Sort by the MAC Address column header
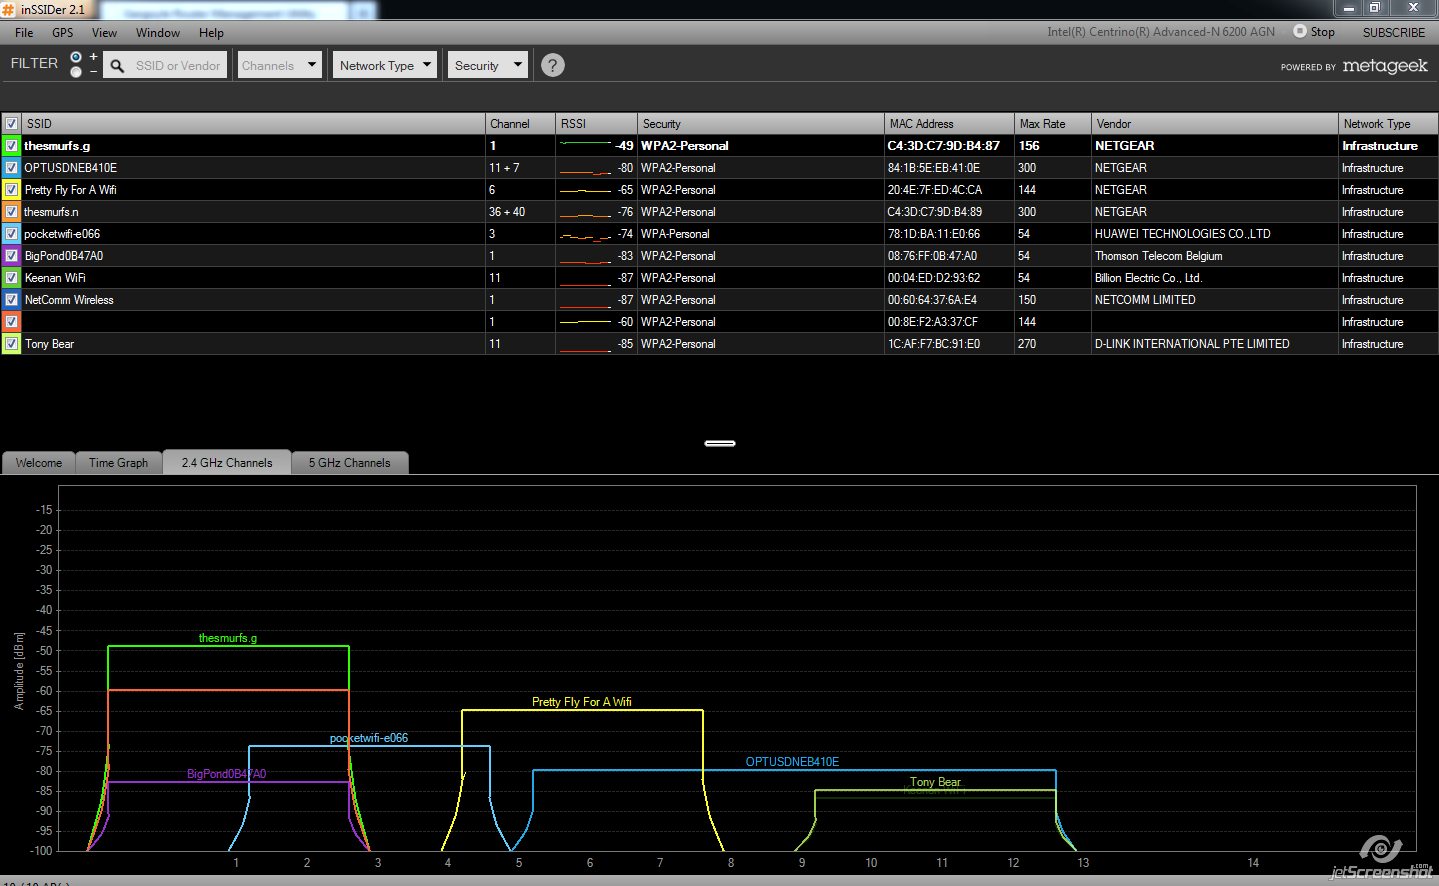Viewport: 1439px width, 886px height. pos(949,124)
